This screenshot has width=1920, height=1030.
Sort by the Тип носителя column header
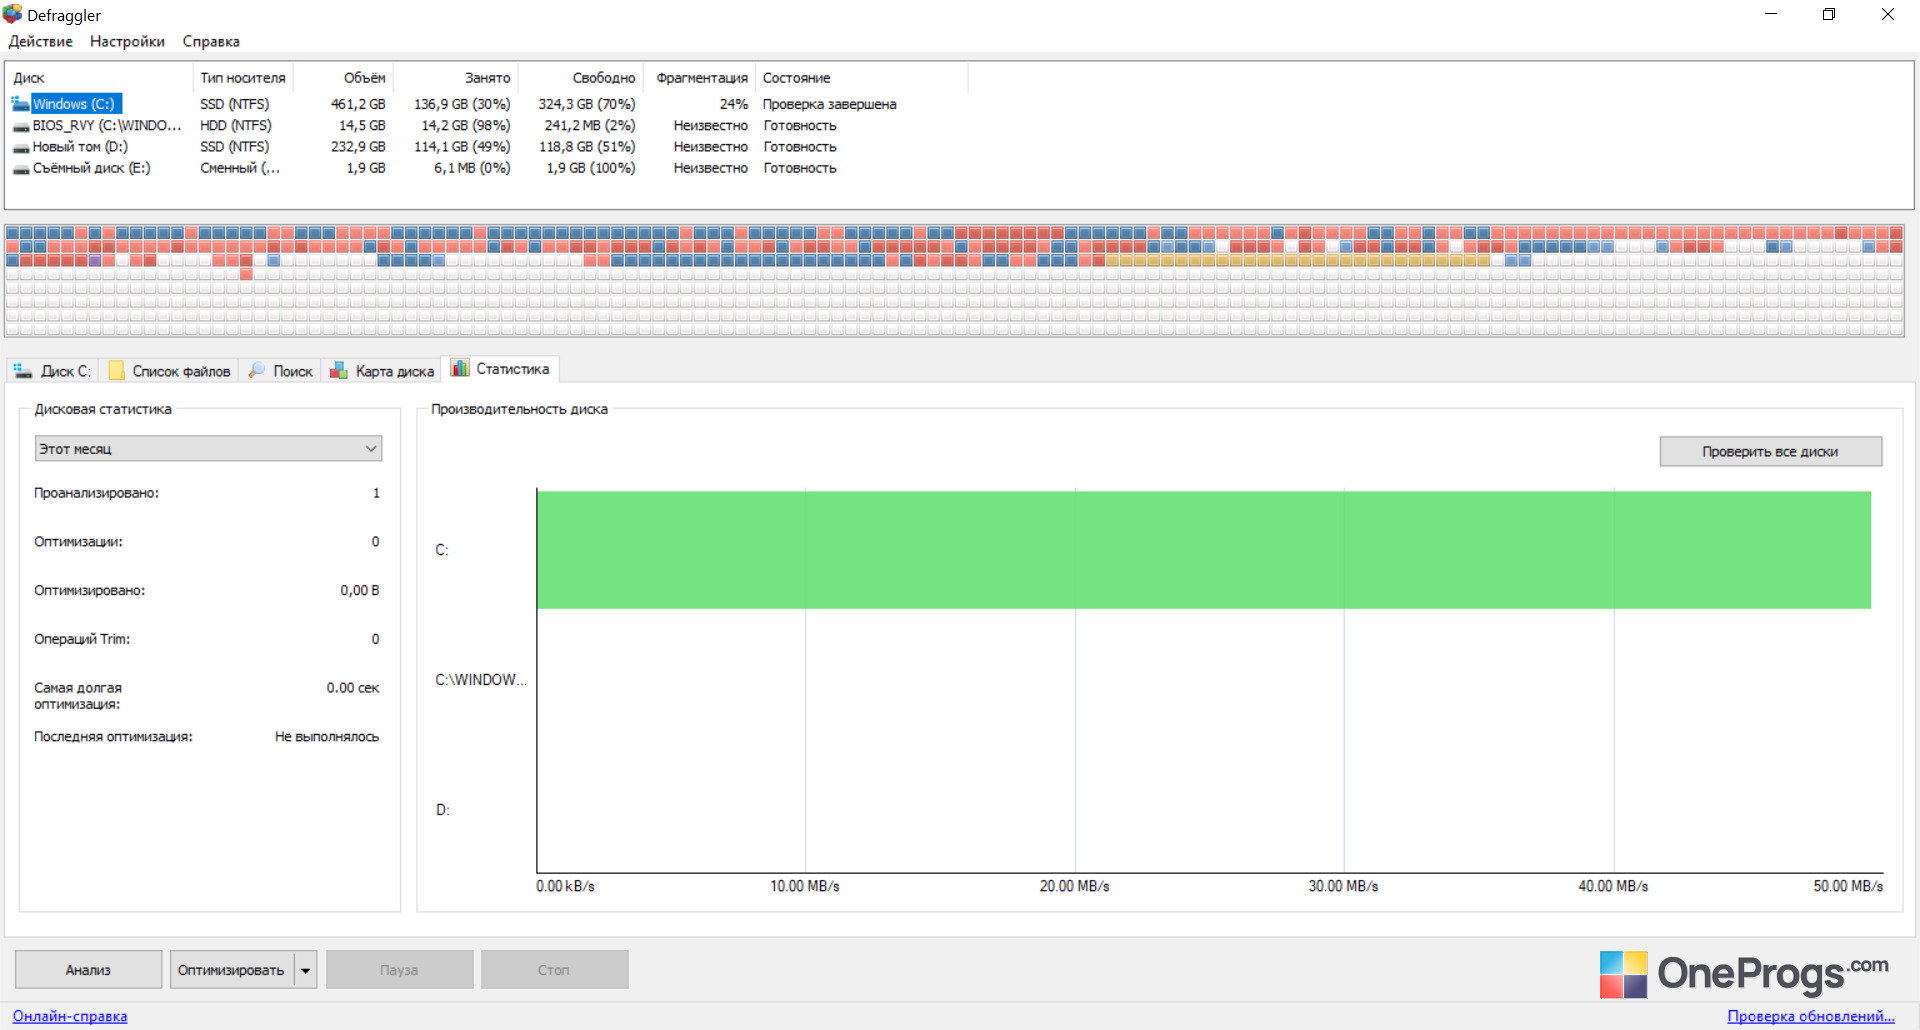[x=243, y=78]
